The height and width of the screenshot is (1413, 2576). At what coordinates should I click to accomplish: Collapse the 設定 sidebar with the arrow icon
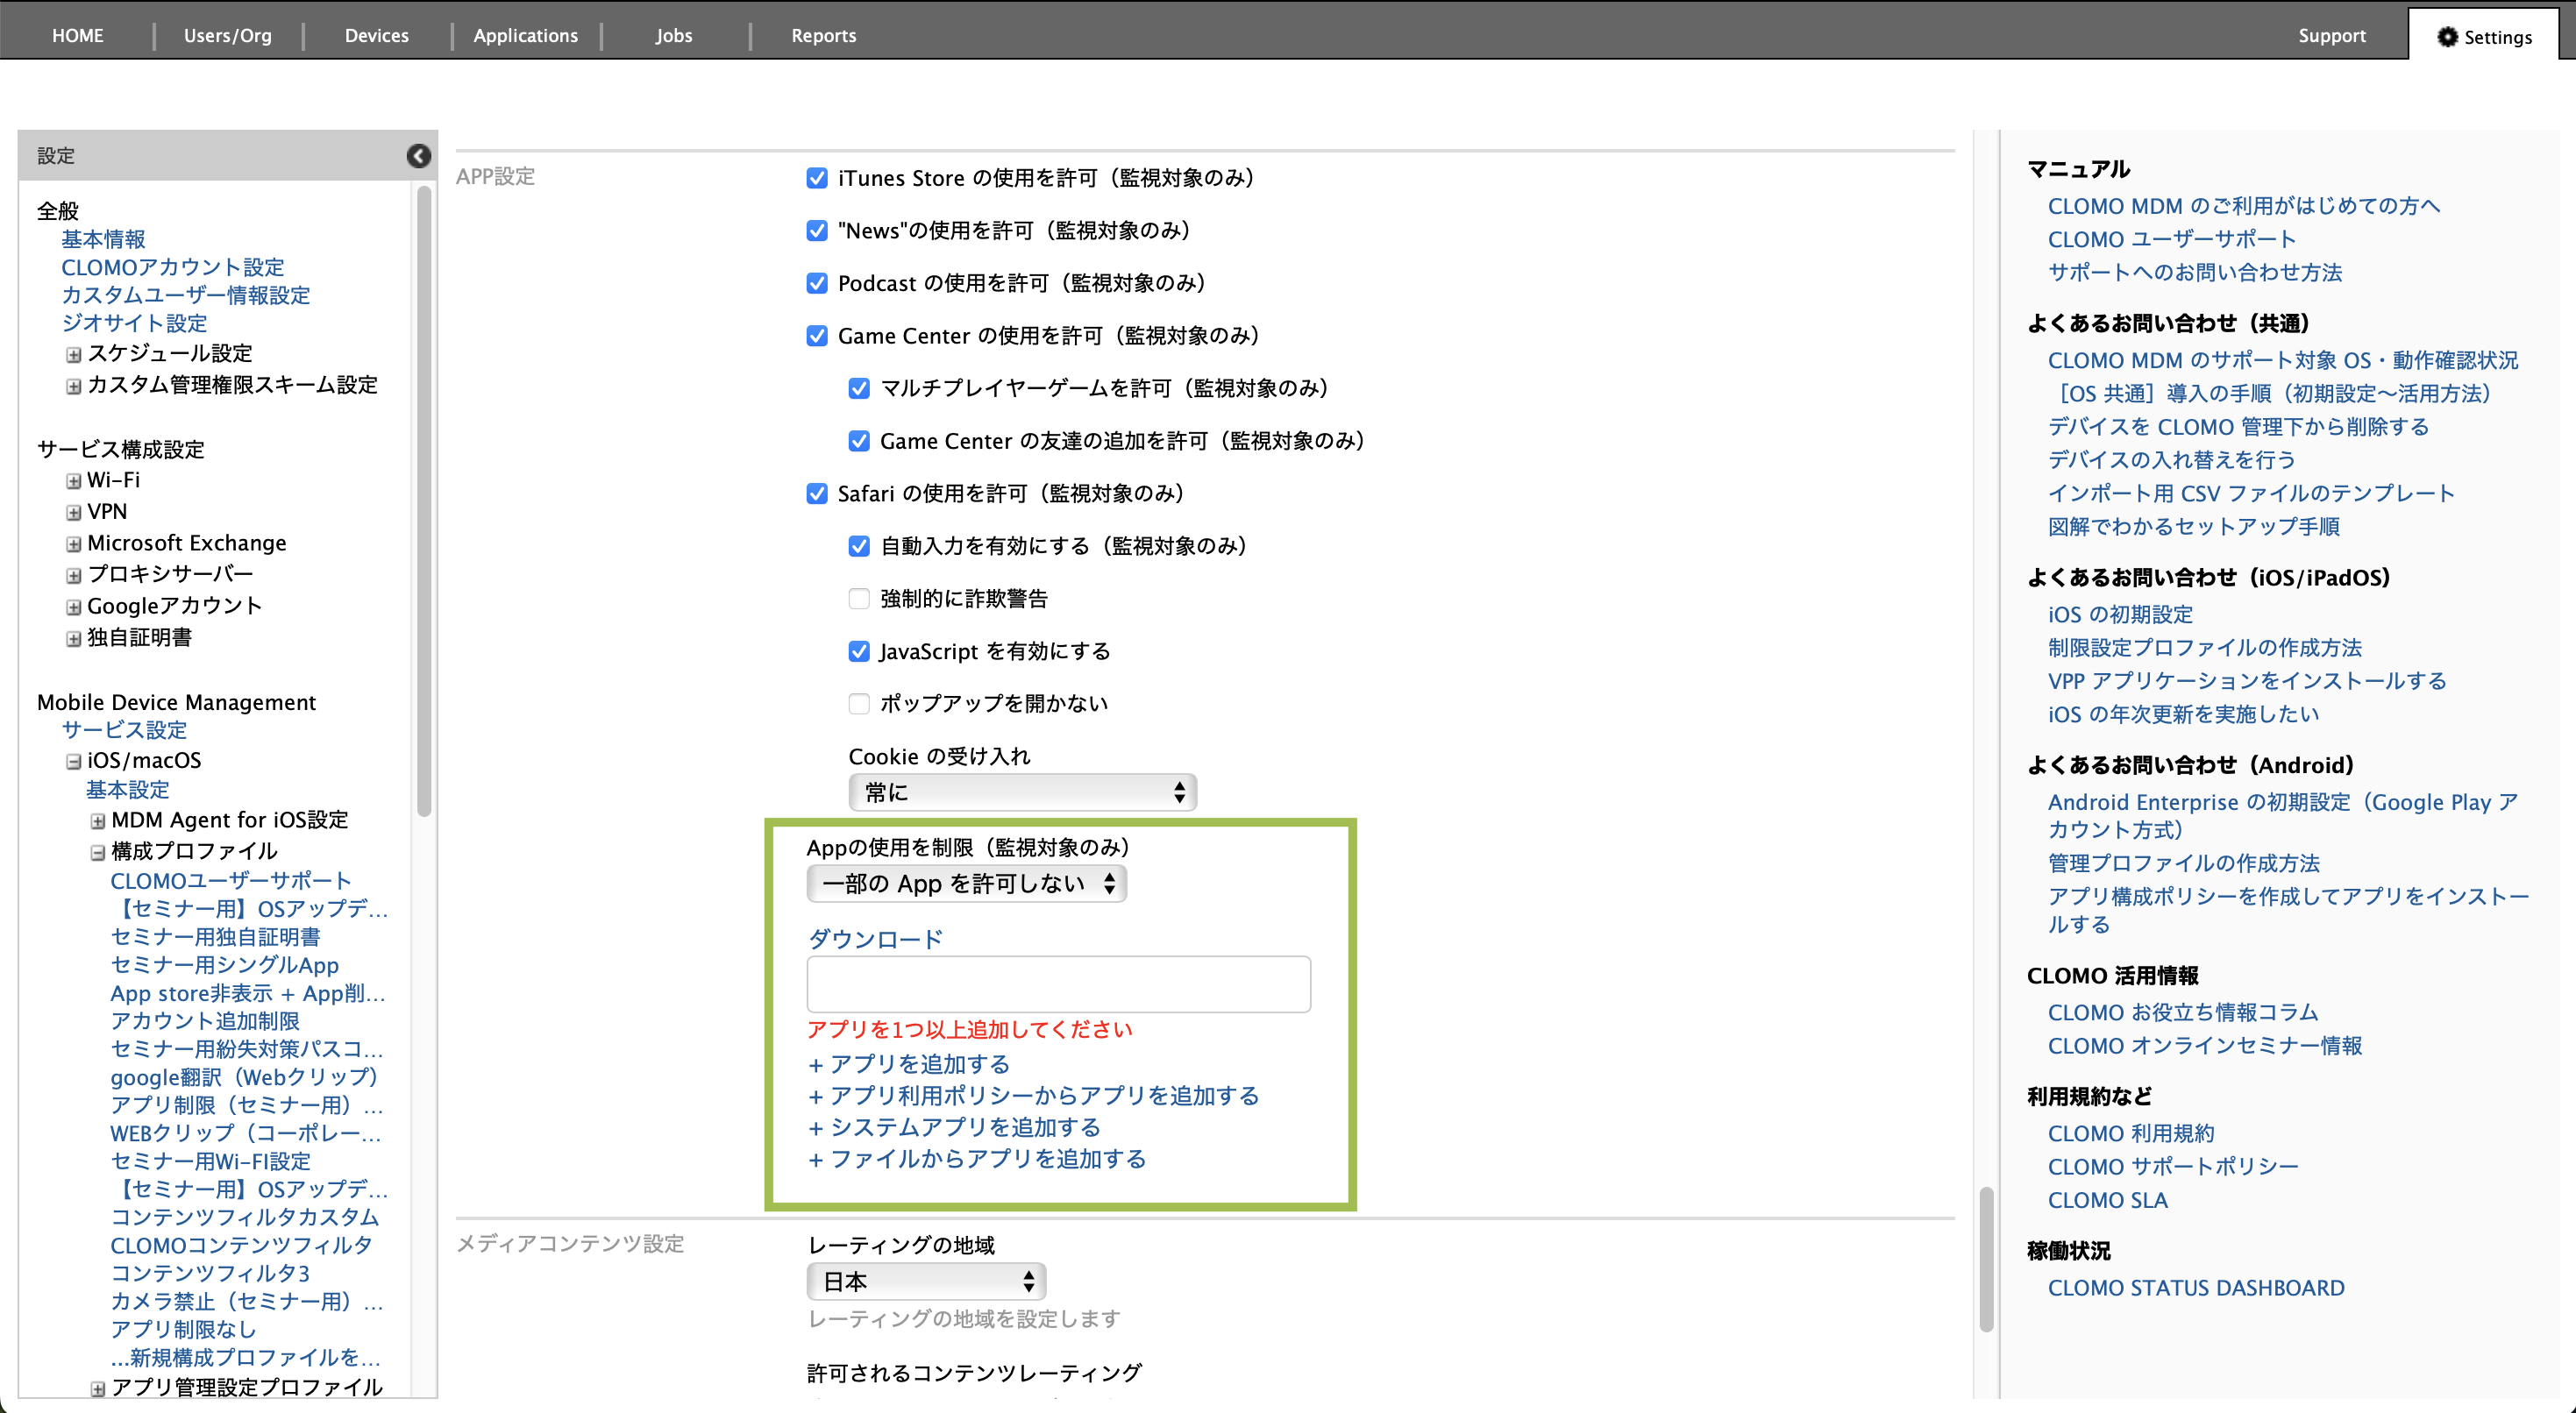[x=418, y=156]
